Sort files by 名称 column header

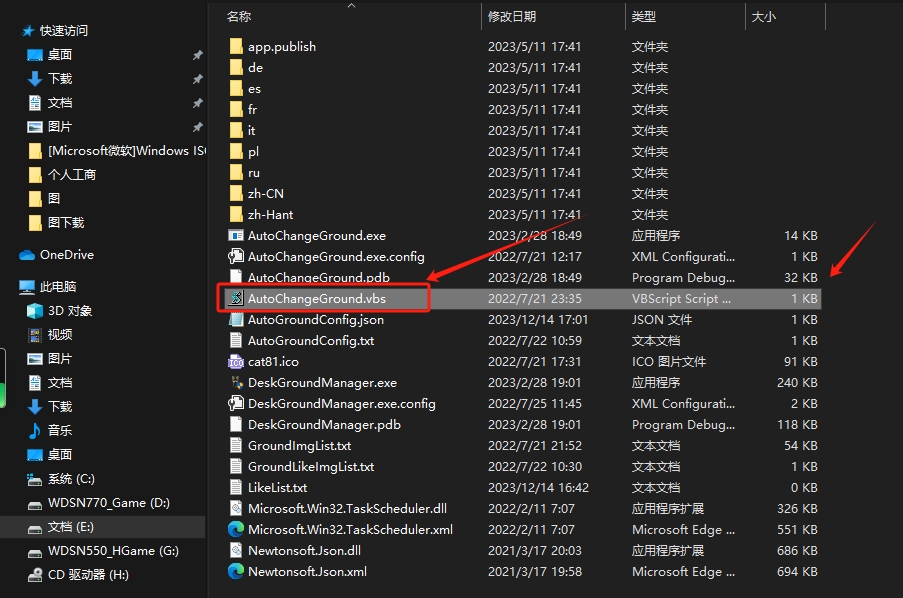[x=239, y=16]
